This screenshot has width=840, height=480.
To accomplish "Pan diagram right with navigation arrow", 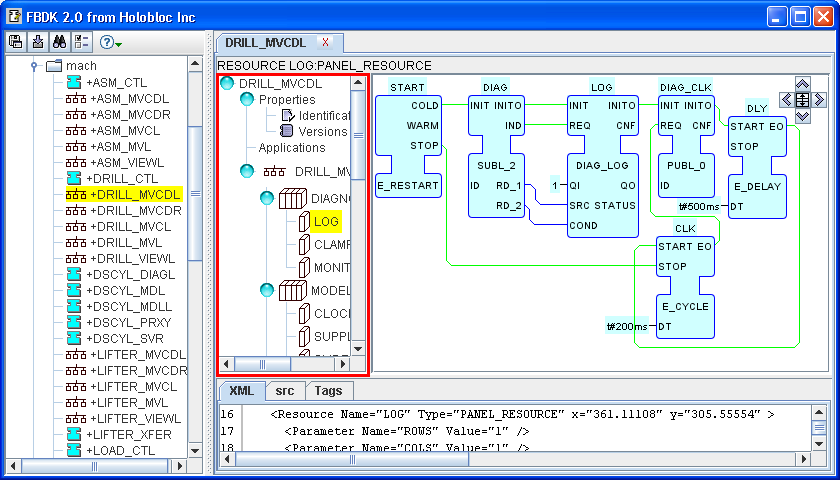I will coord(818,100).
